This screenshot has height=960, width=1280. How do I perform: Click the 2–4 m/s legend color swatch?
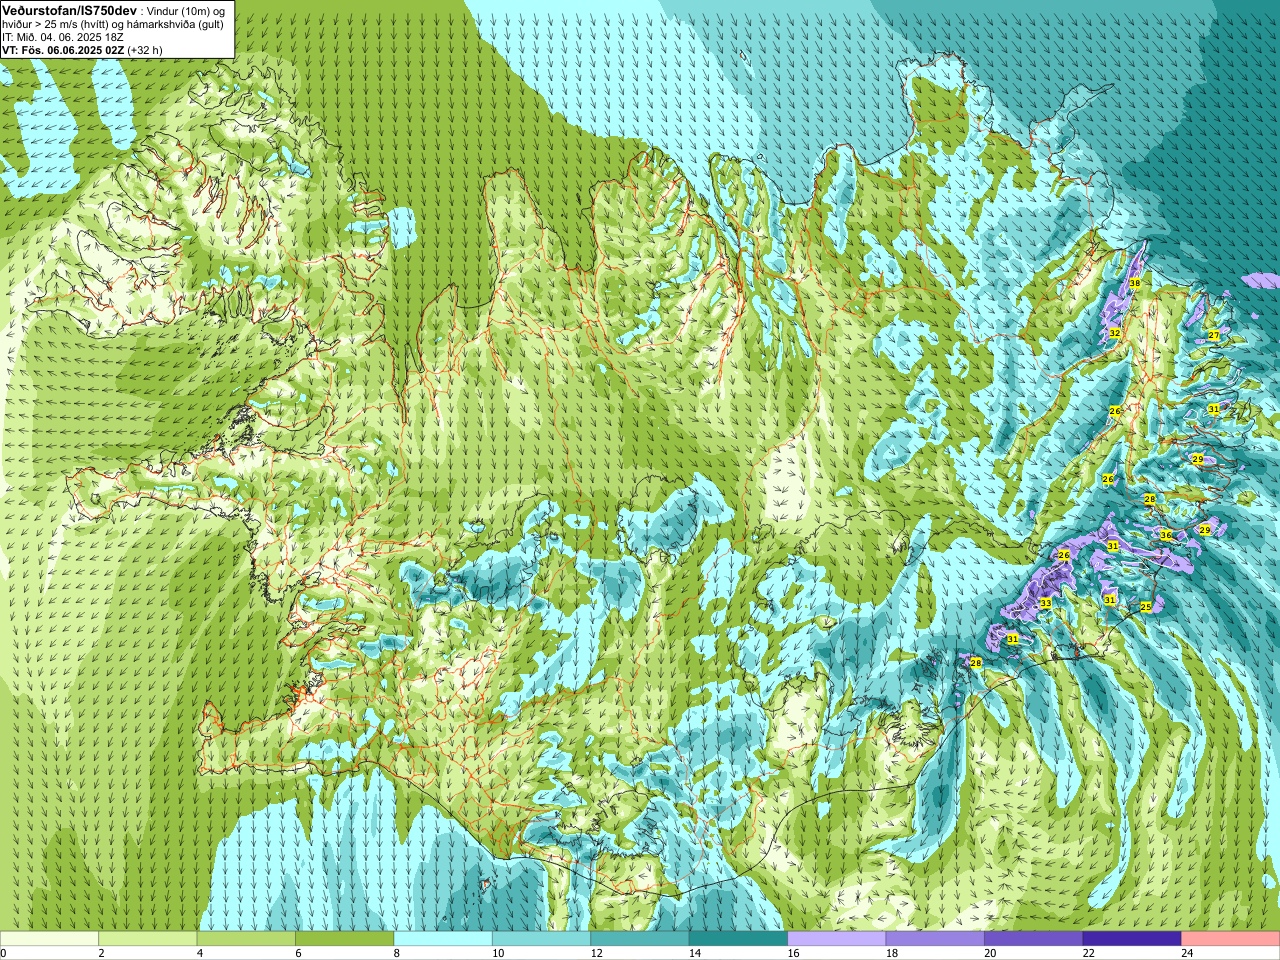(x=148, y=939)
